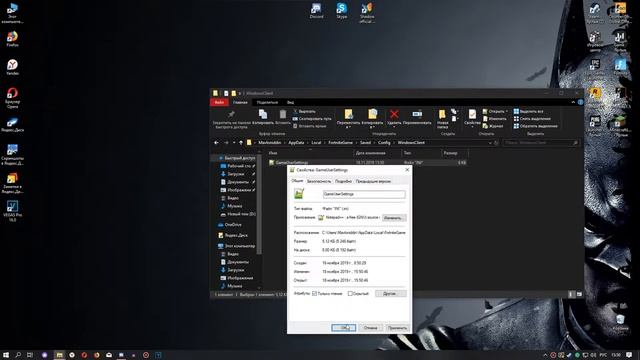Click Cancel (Отмена) button in properties dialog
The height and width of the screenshot is (360, 640).
tap(371, 328)
